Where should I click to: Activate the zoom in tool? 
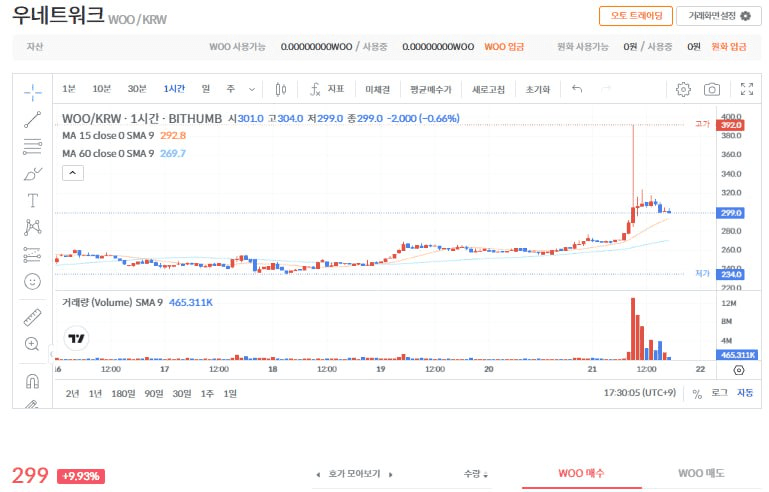point(32,344)
